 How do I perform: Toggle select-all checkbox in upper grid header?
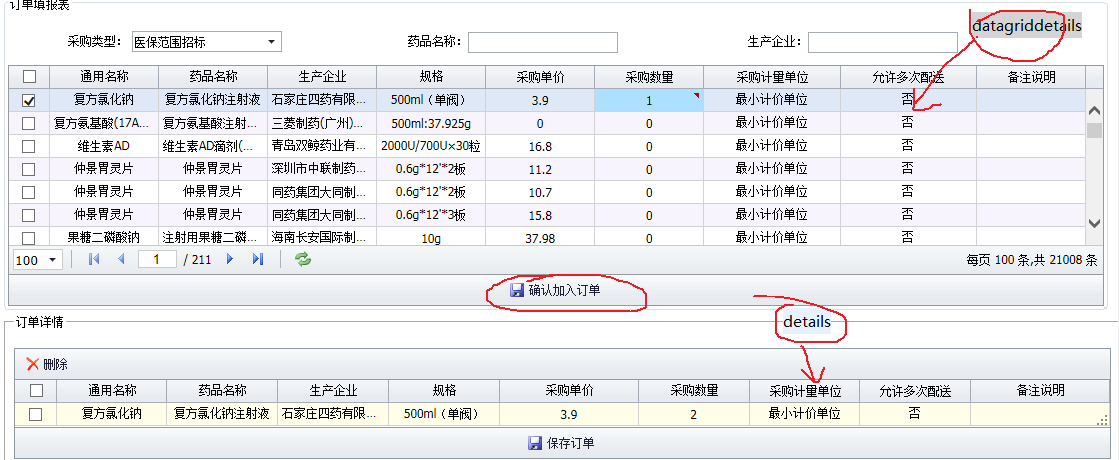(x=29, y=77)
